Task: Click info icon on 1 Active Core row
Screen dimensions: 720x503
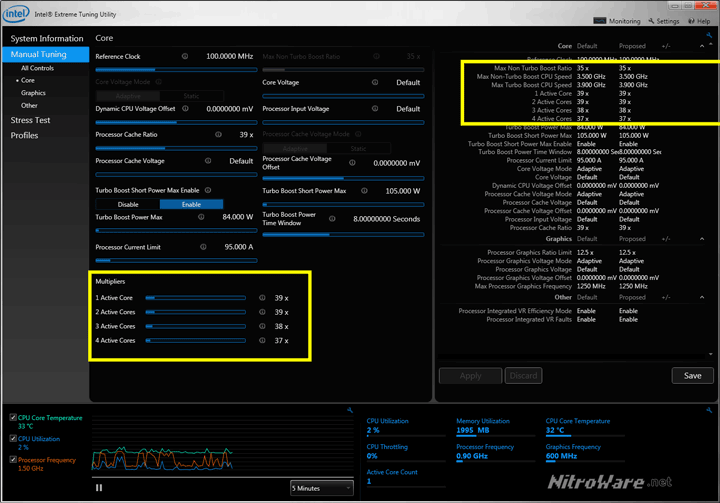Action: [x=262, y=298]
